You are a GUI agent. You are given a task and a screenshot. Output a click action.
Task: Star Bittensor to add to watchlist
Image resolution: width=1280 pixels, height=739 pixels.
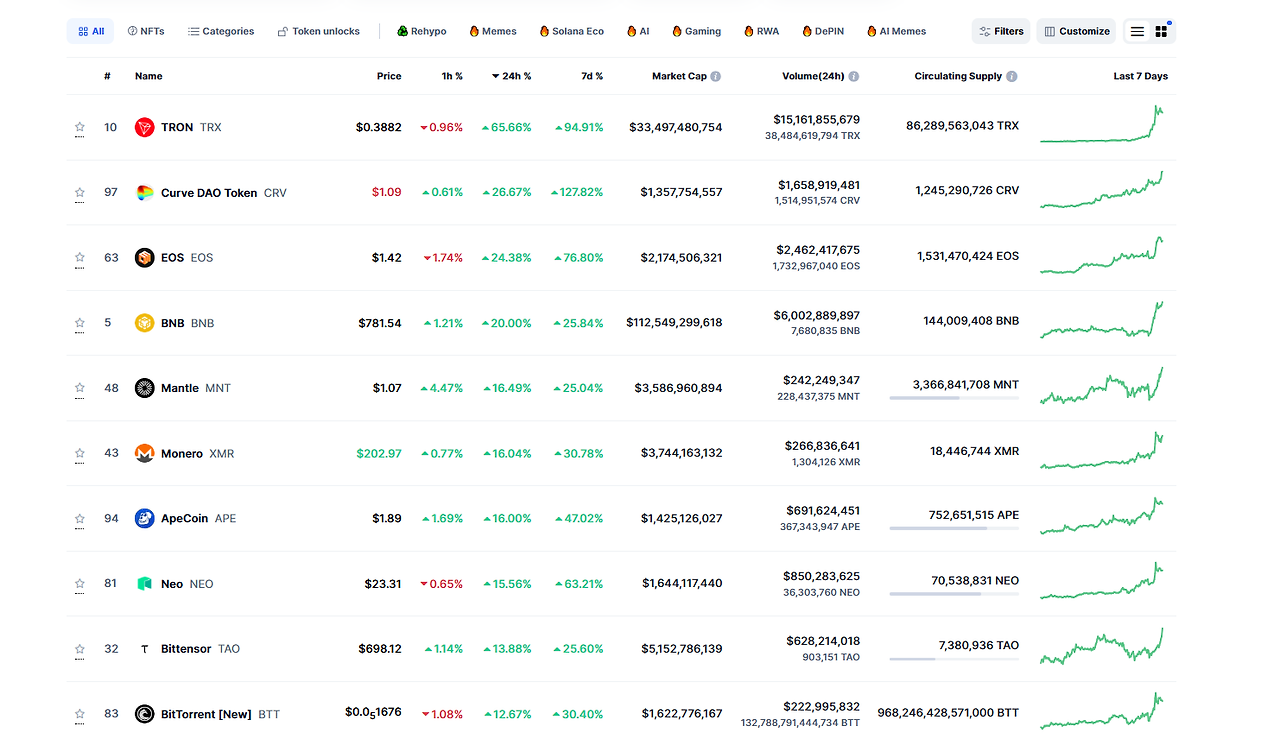click(x=80, y=649)
